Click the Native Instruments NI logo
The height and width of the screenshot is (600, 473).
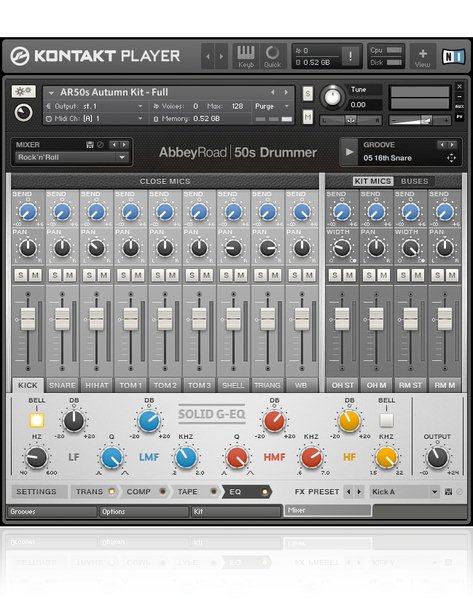click(453, 57)
